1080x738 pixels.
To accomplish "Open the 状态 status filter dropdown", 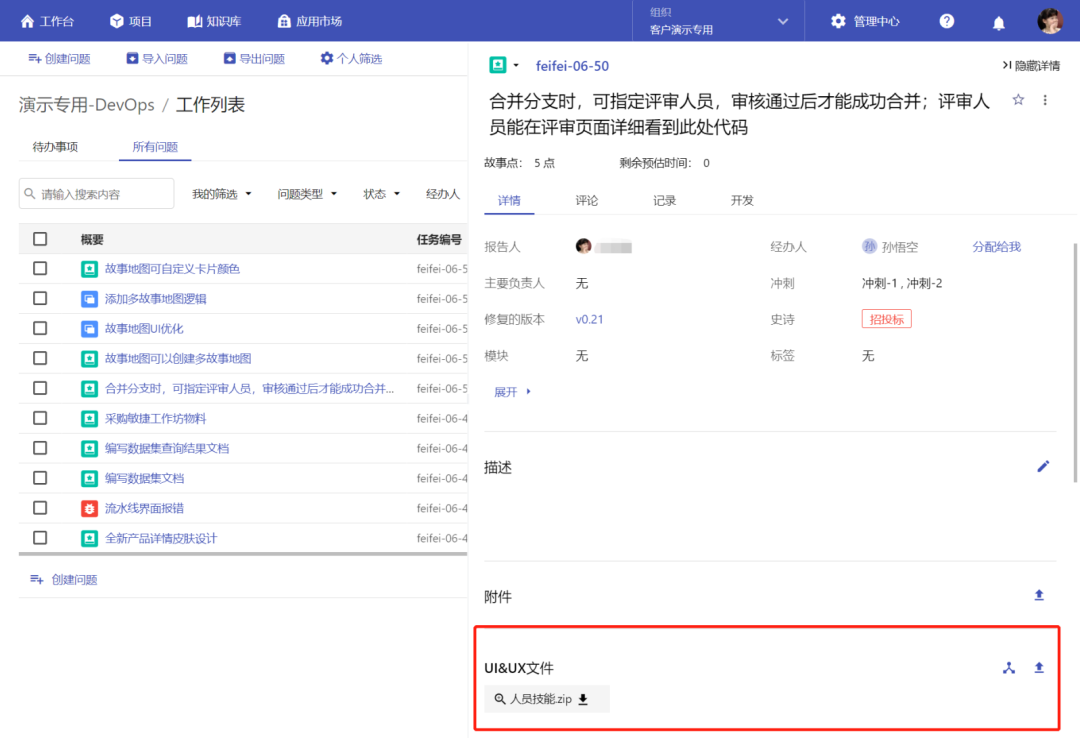I will [x=381, y=194].
